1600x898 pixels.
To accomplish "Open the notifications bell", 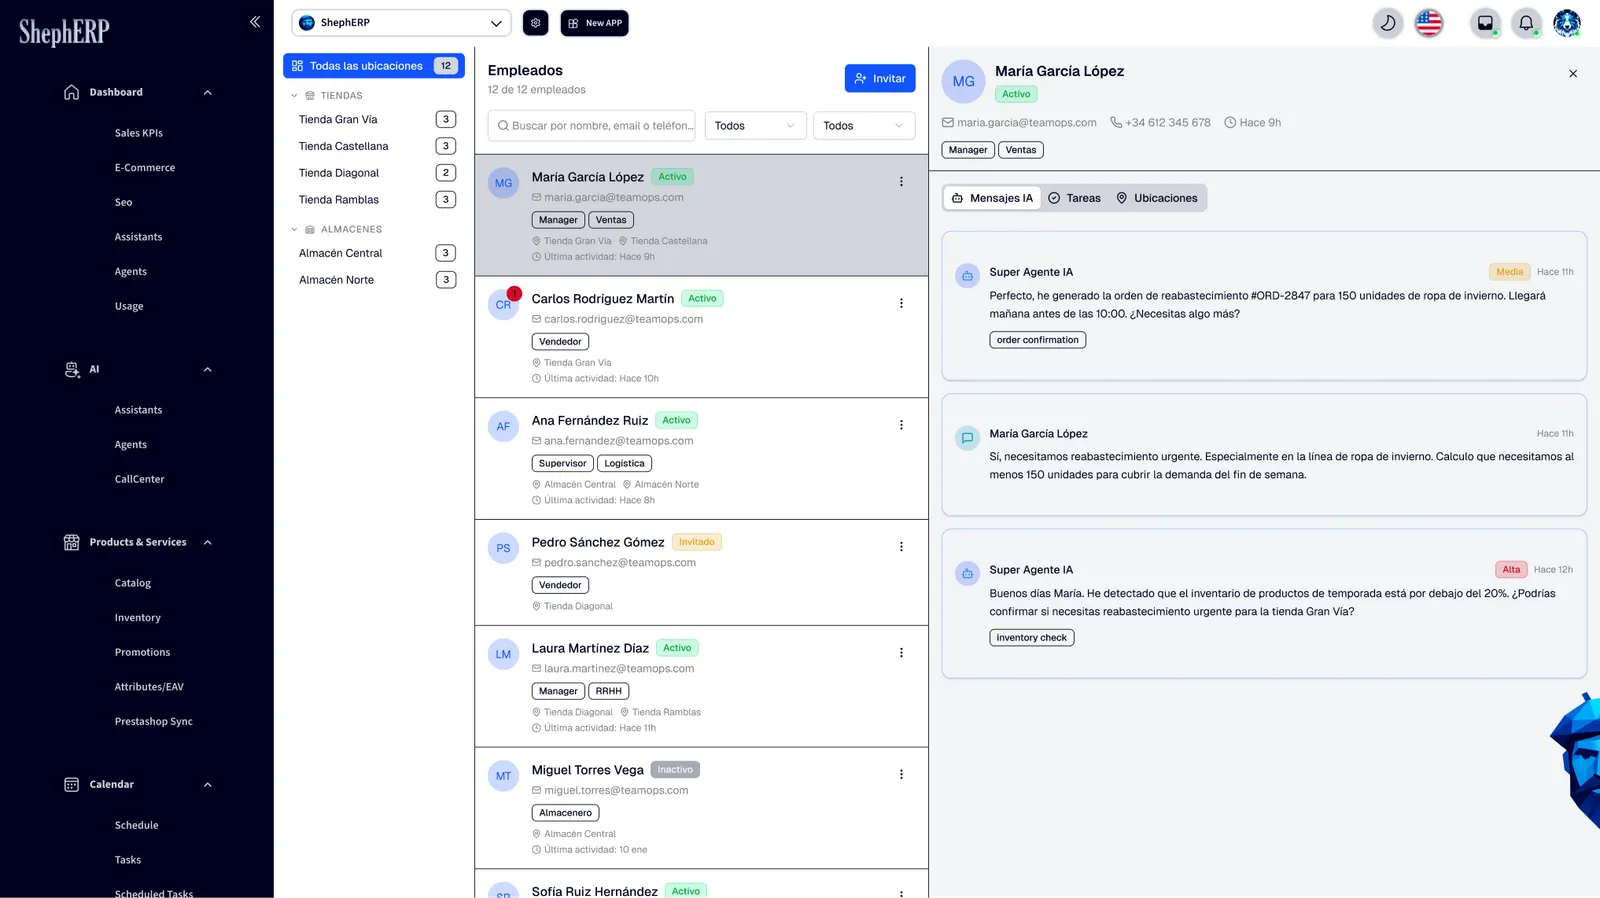I will coord(1526,23).
